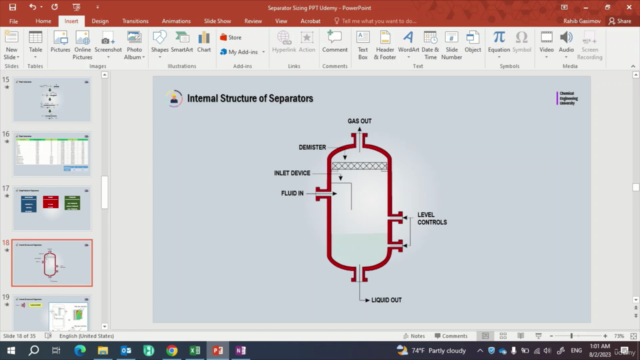Switch to the Review tab
Image resolution: width=640 pixels, height=360 pixels.
coord(253,21)
